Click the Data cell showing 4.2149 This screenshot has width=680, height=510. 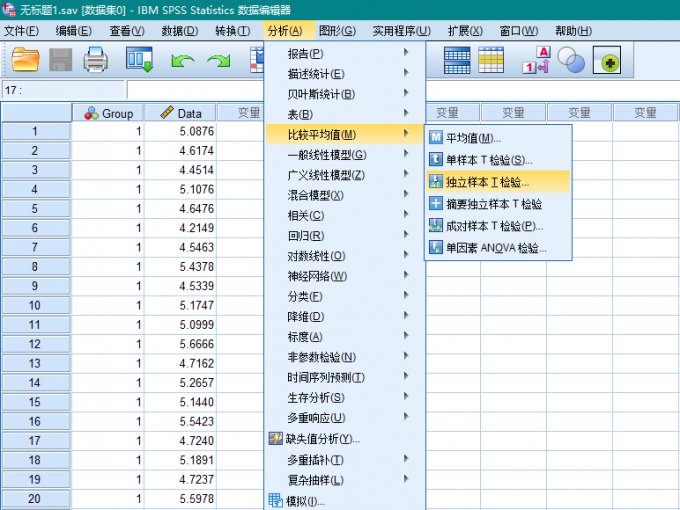(x=180, y=228)
